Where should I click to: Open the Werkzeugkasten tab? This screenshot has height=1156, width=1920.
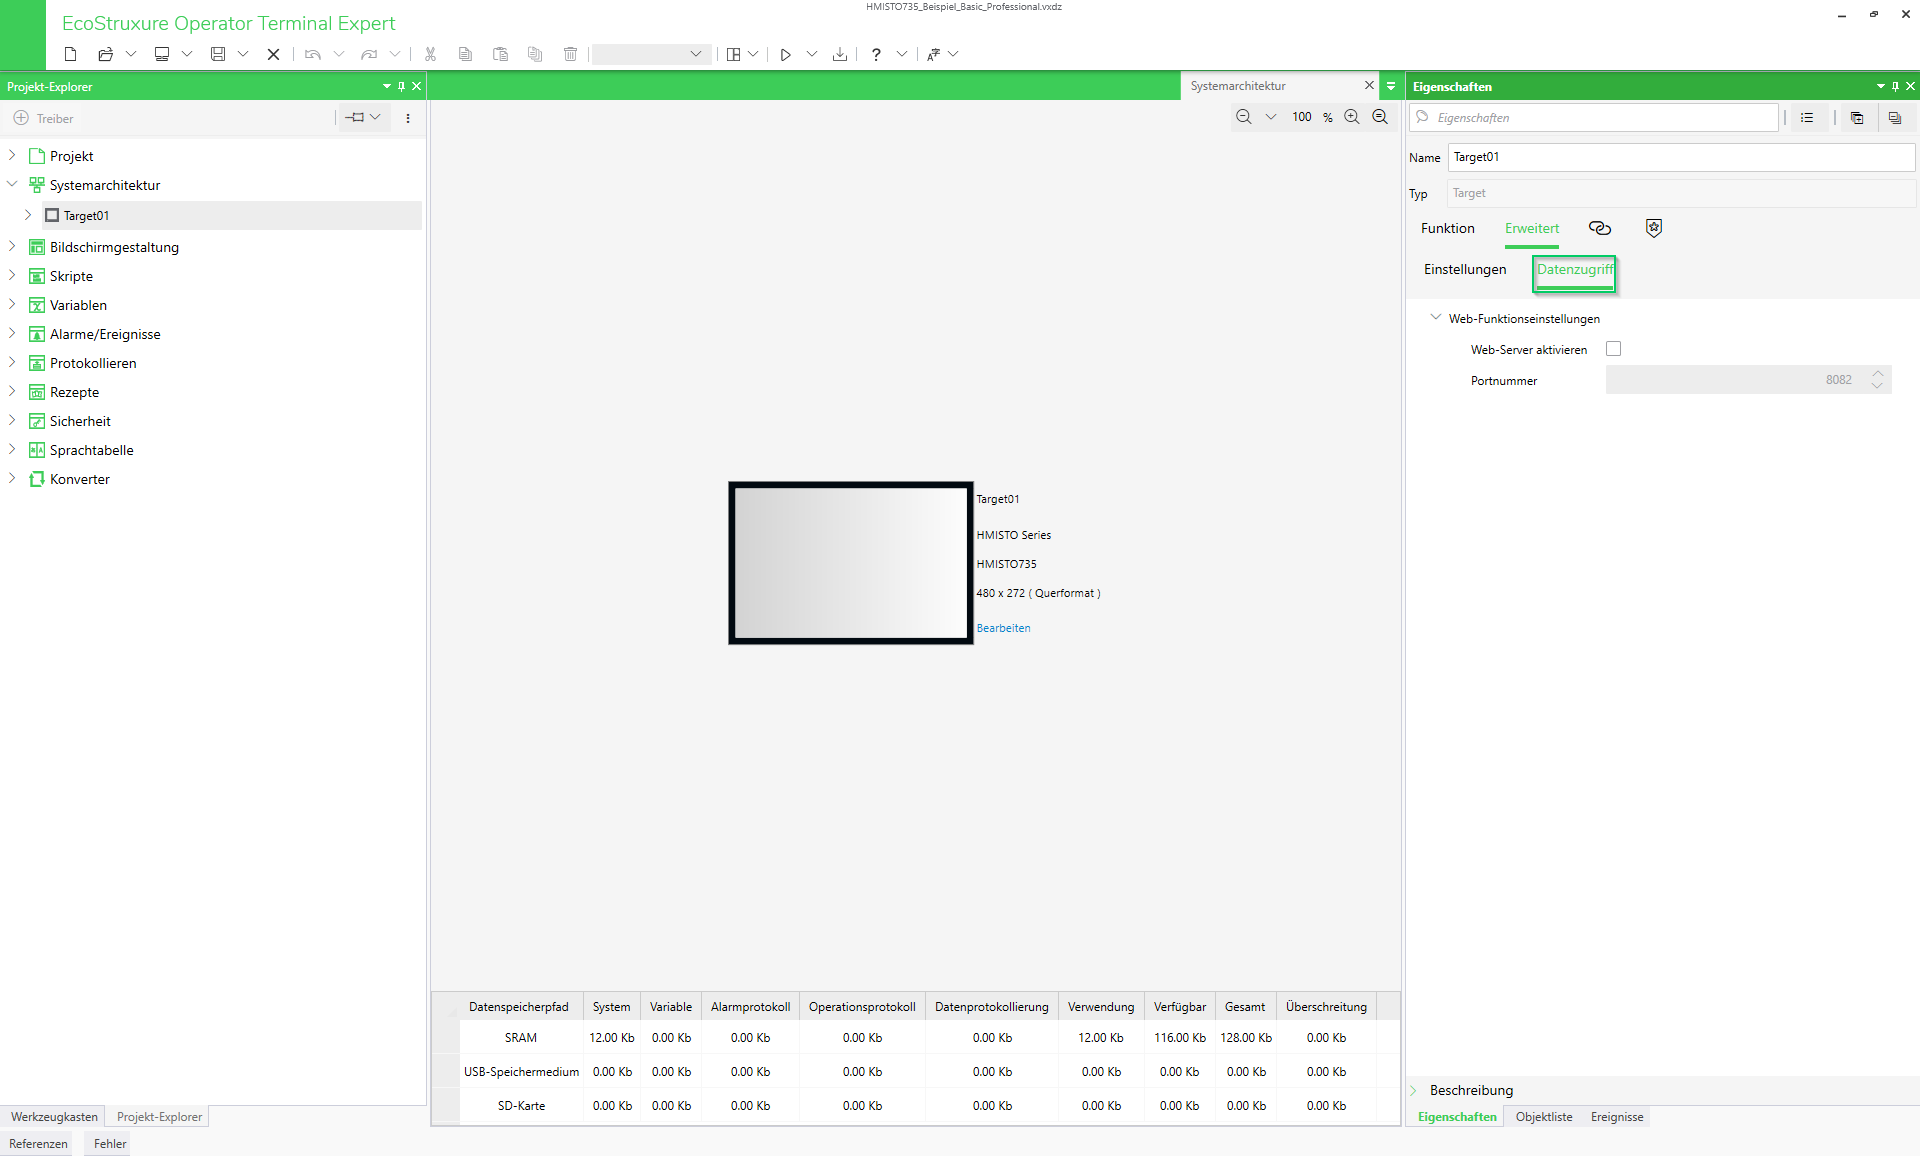54,1117
